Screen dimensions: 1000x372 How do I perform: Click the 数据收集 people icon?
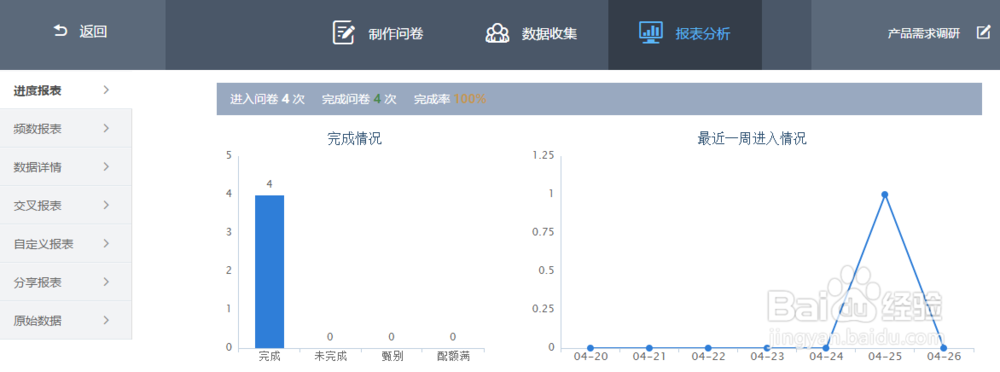point(497,33)
